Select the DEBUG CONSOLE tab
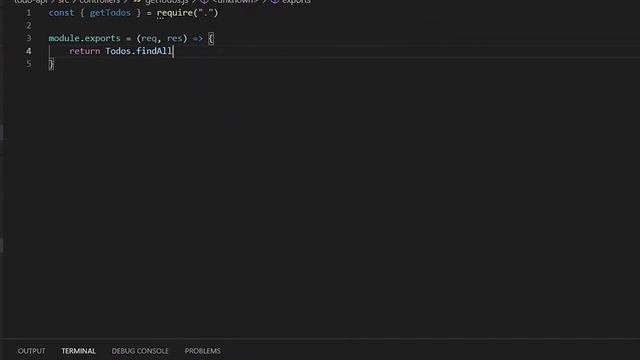 [140, 351]
